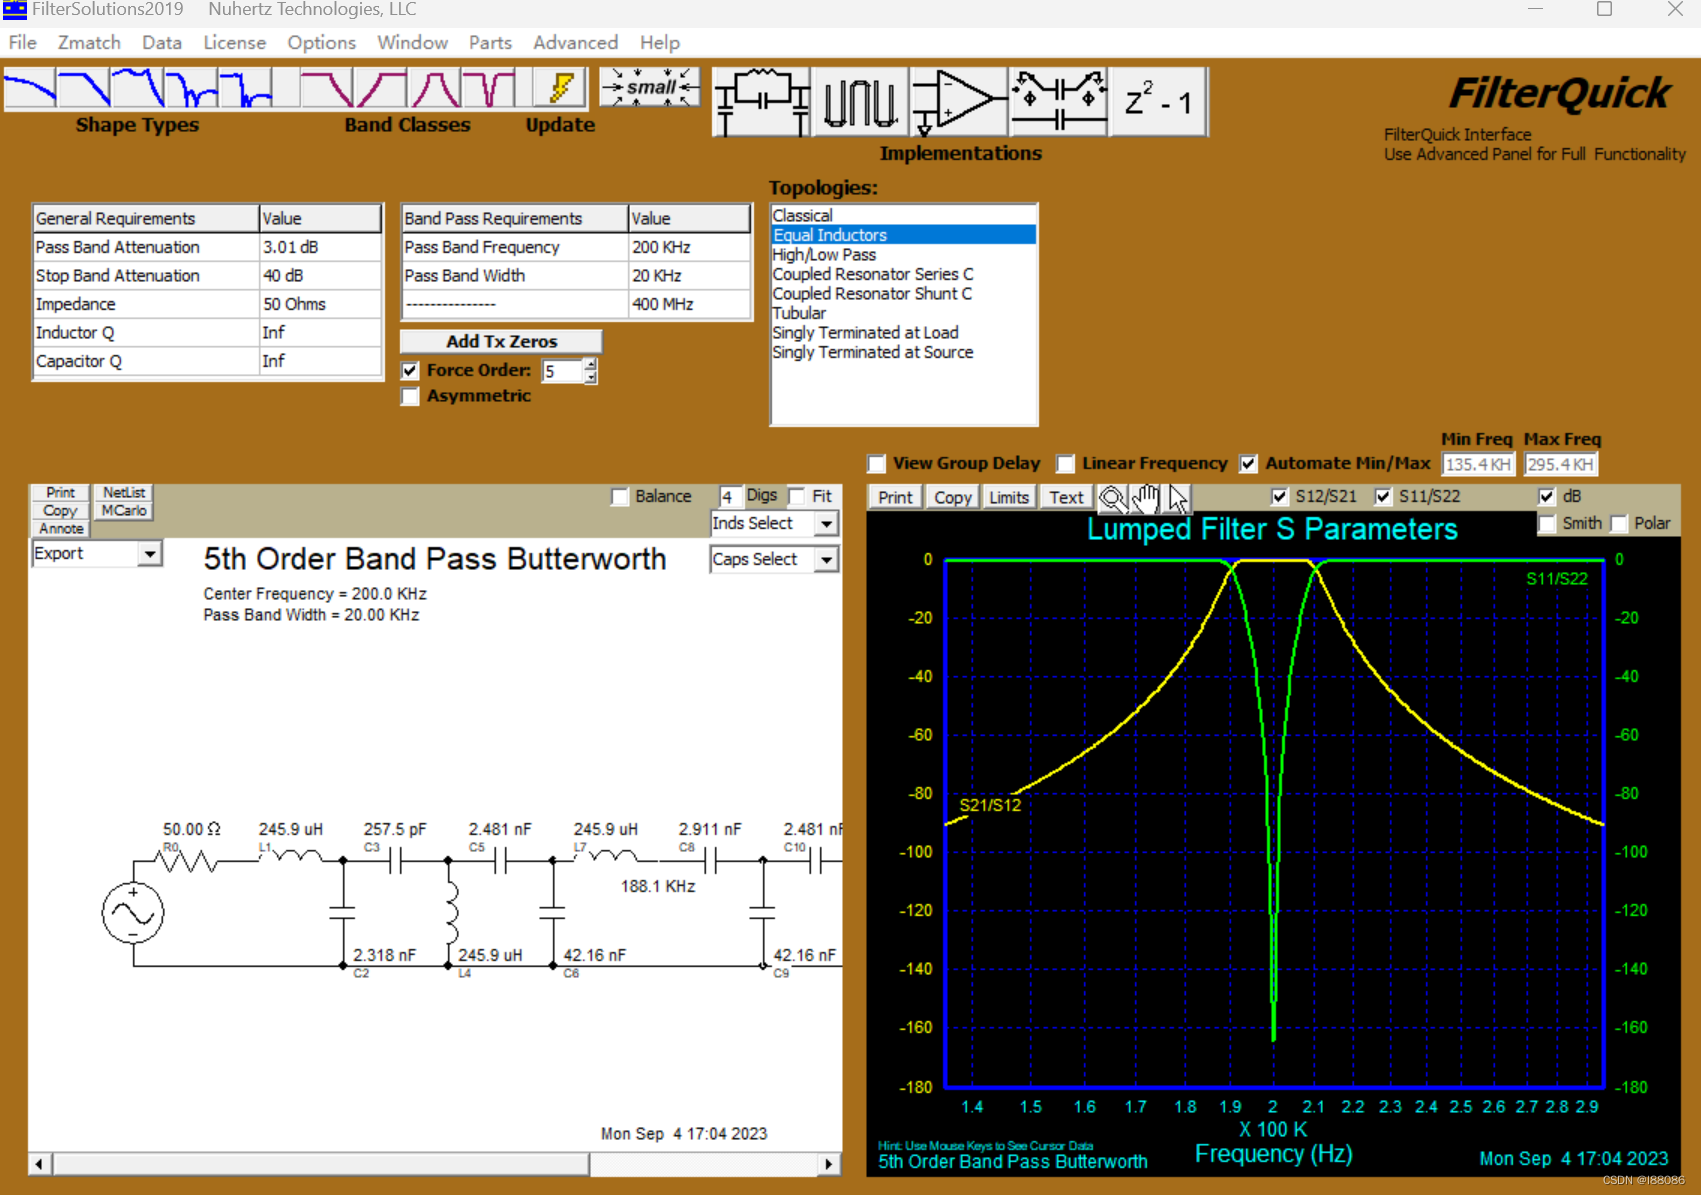Choose the active op-amp implementation icon
Screen dimensions: 1701x1195
[958, 101]
